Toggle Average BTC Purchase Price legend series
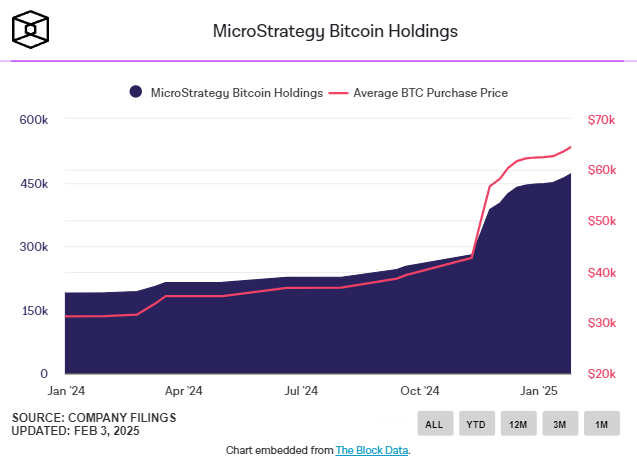 coord(428,93)
